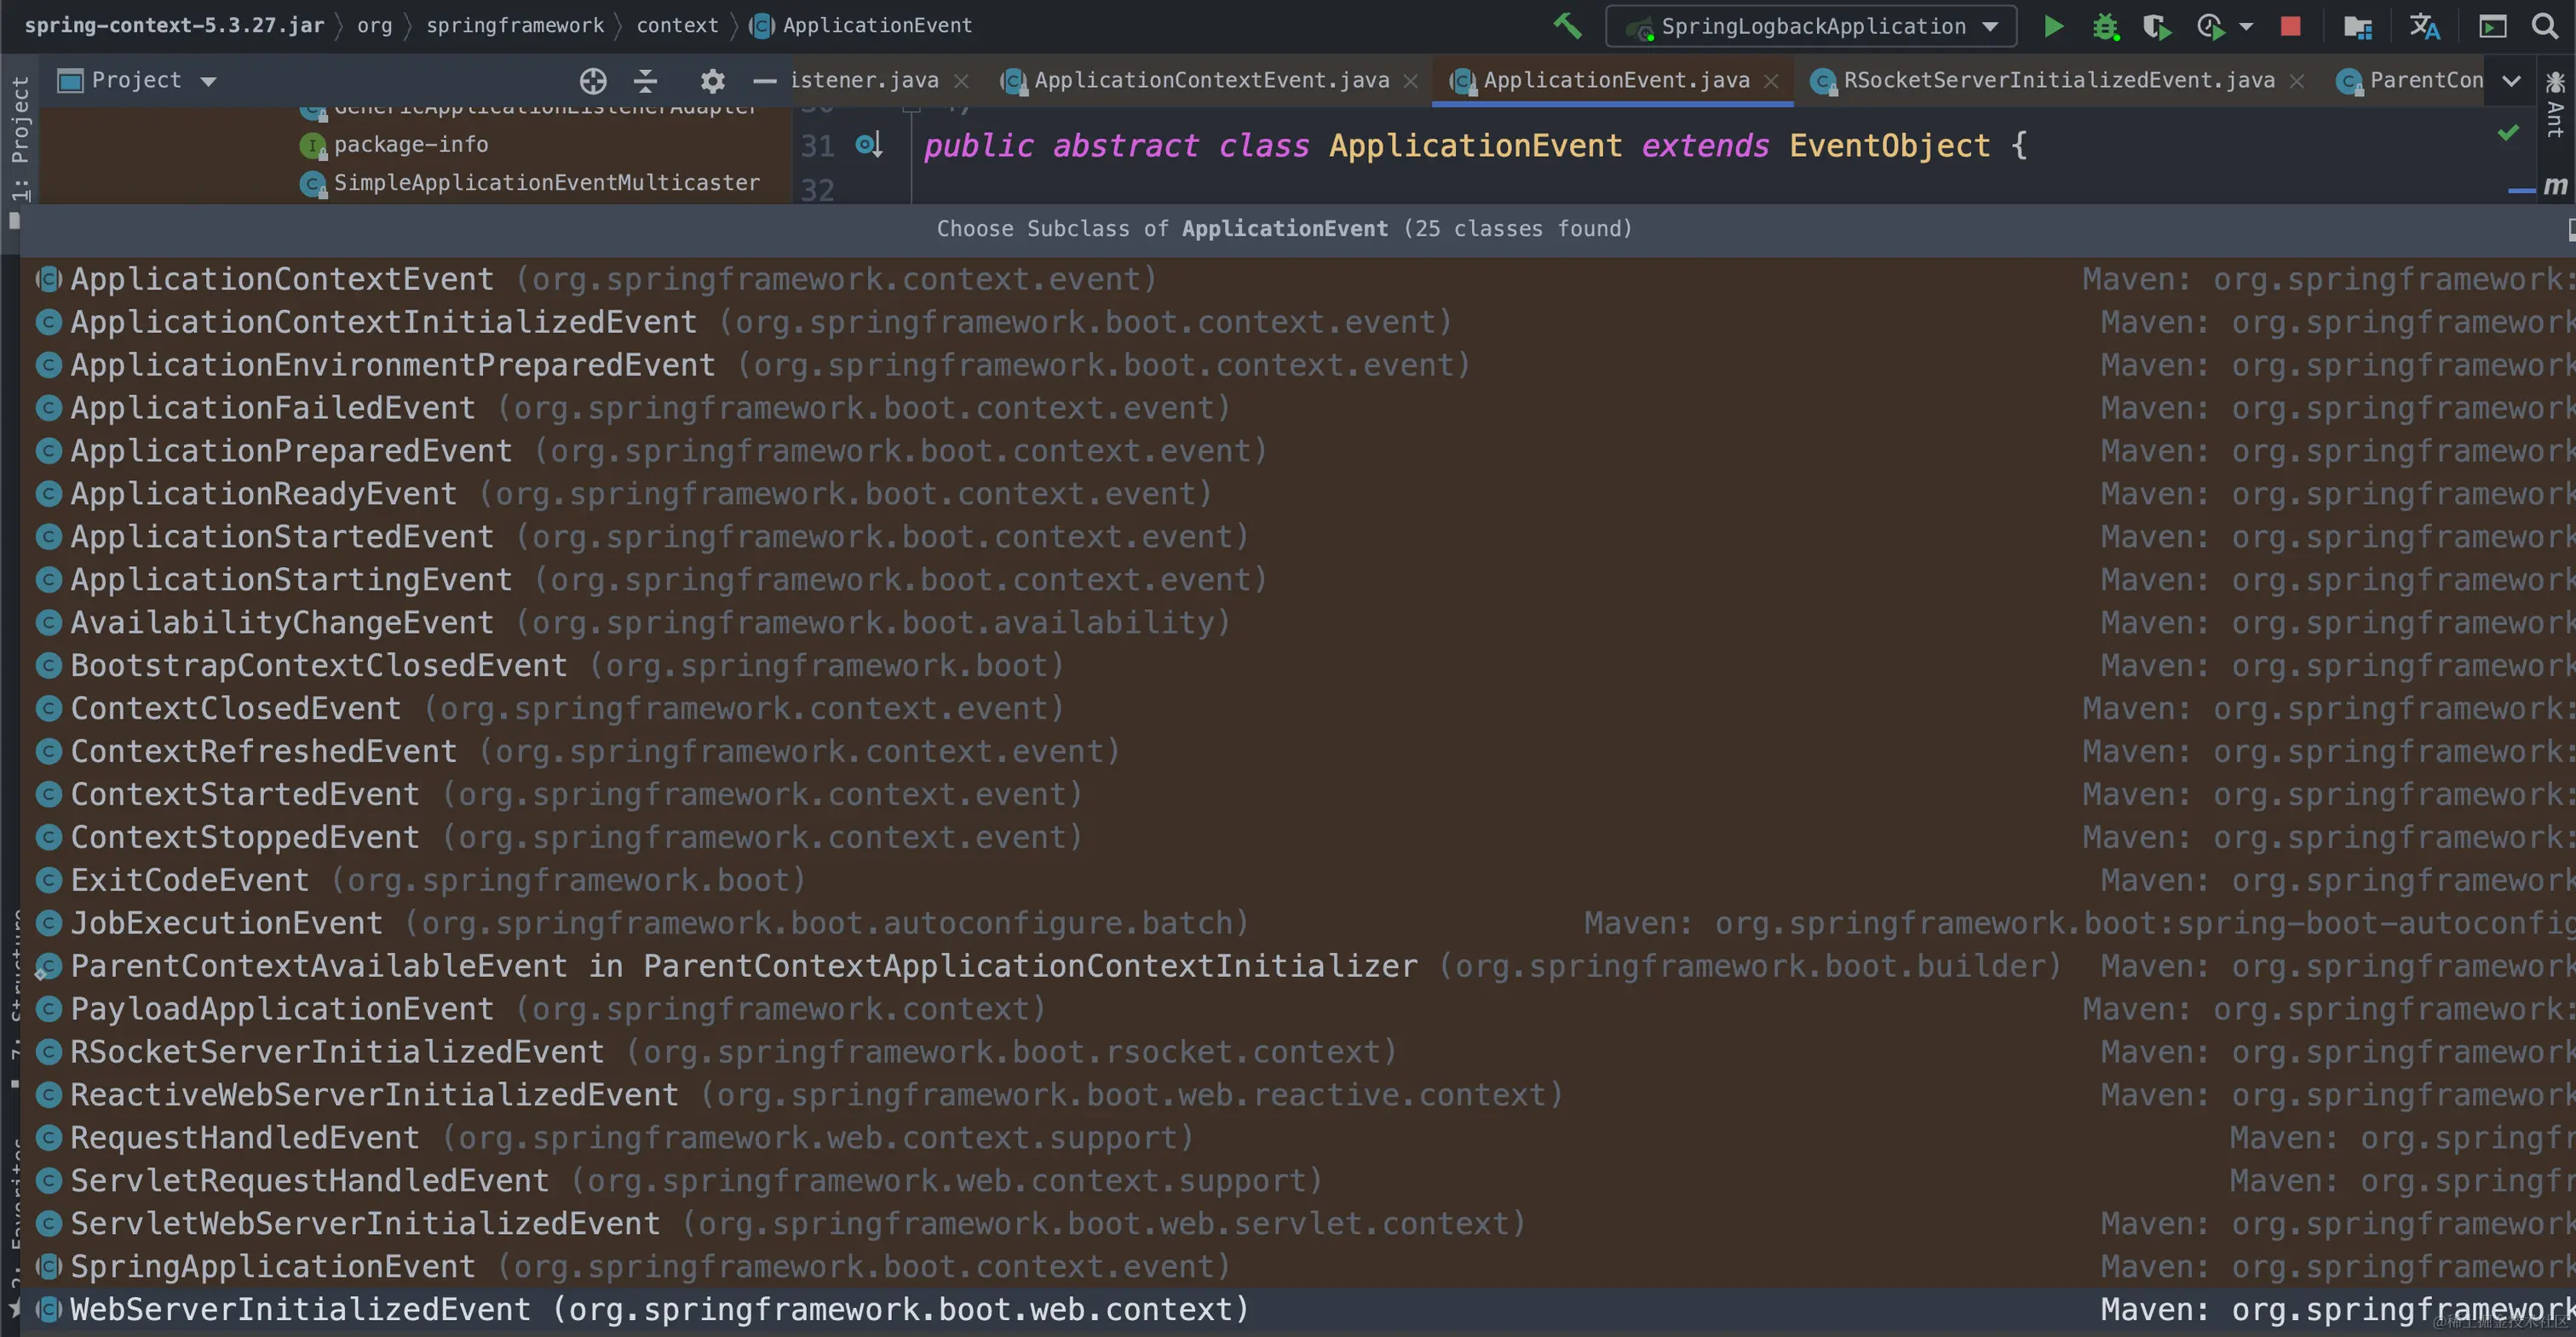Choose ApplicationContextInitializedEvent subclass
Image resolution: width=2576 pixels, height=1337 pixels.
1297,322
